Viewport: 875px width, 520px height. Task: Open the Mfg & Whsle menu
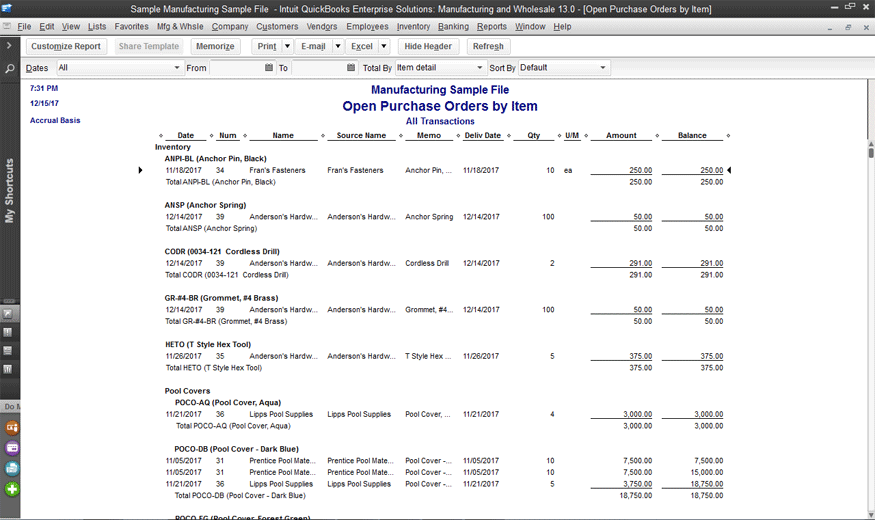[x=180, y=26]
